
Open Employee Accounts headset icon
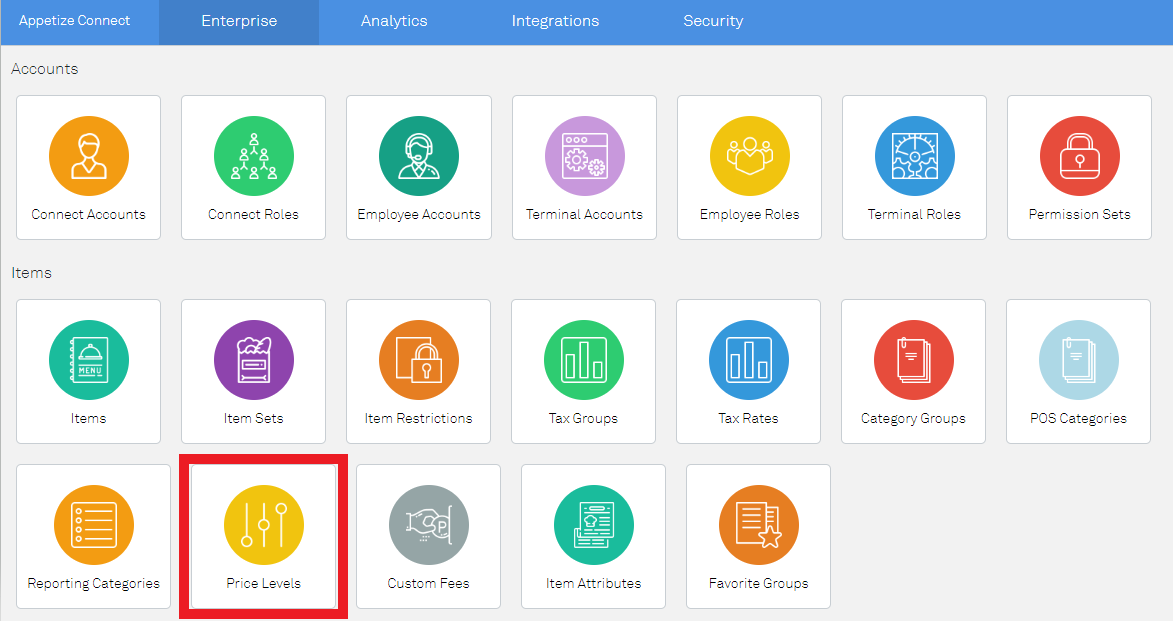tap(418, 156)
